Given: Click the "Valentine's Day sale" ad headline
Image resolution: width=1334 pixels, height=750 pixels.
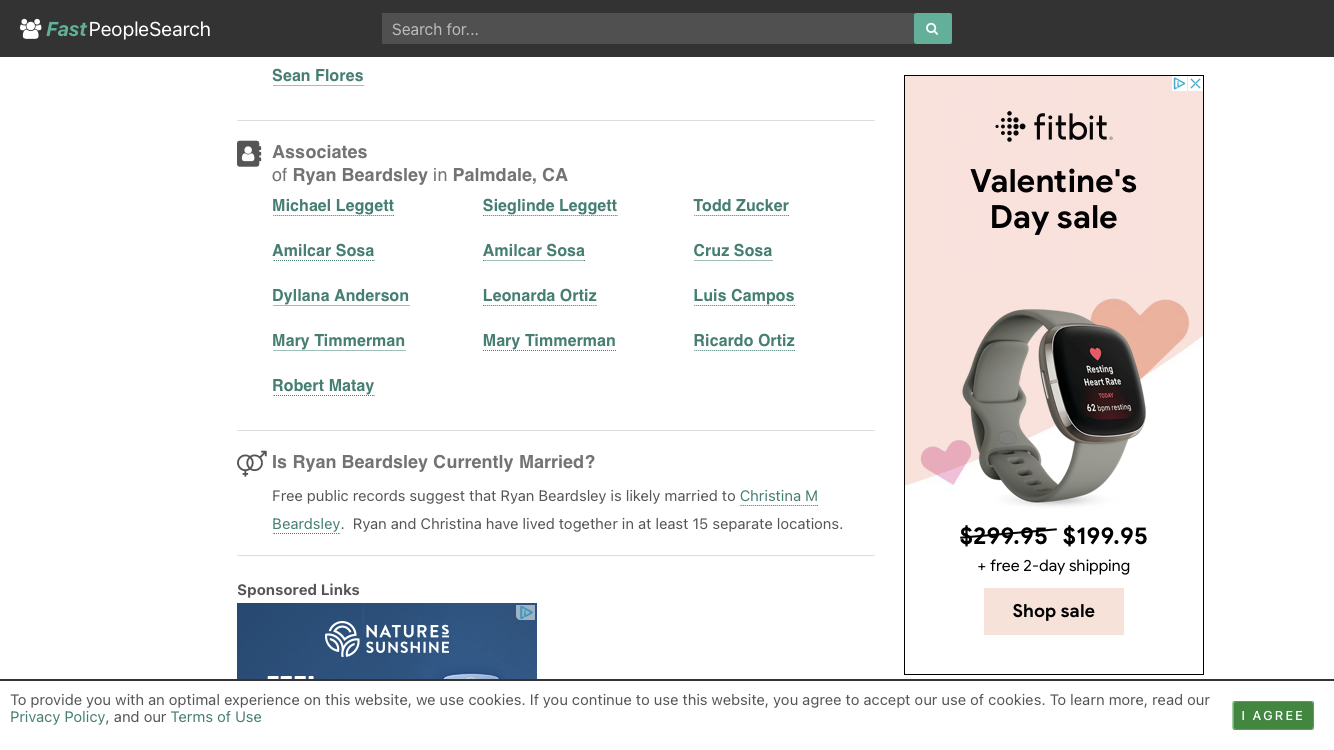Looking at the screenshot, I should click(1054, 199).
